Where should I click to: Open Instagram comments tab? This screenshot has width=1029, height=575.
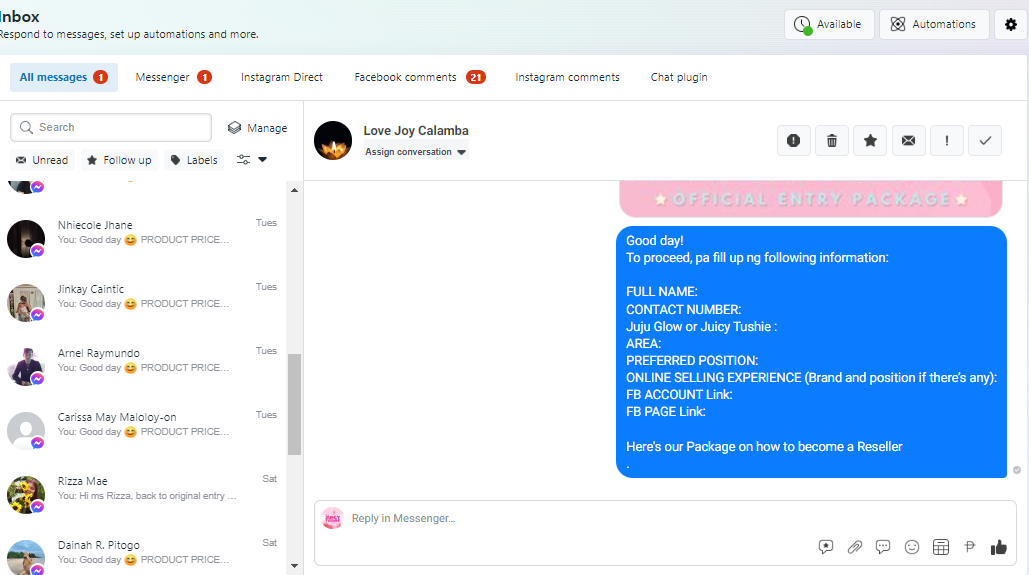point(567,77)
